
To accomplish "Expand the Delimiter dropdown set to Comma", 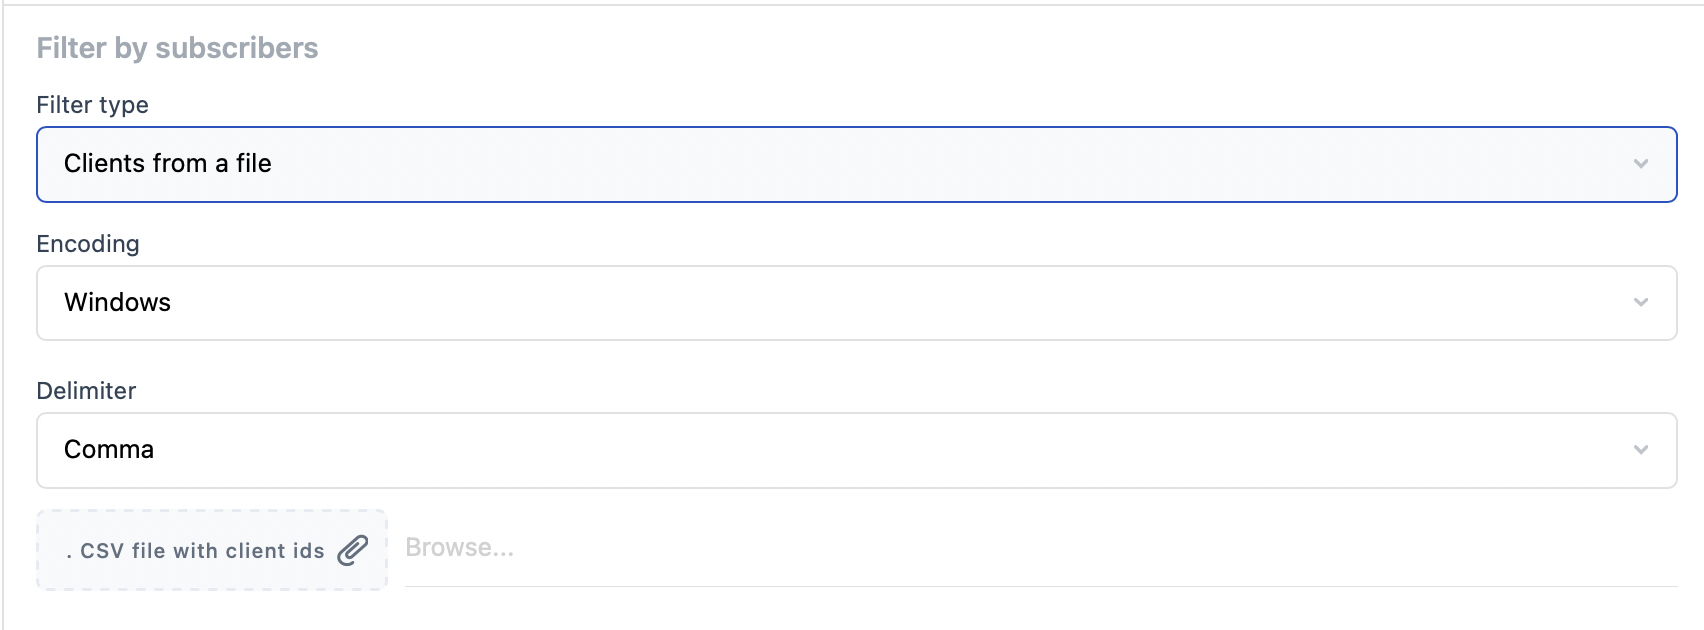I will 857,450.
